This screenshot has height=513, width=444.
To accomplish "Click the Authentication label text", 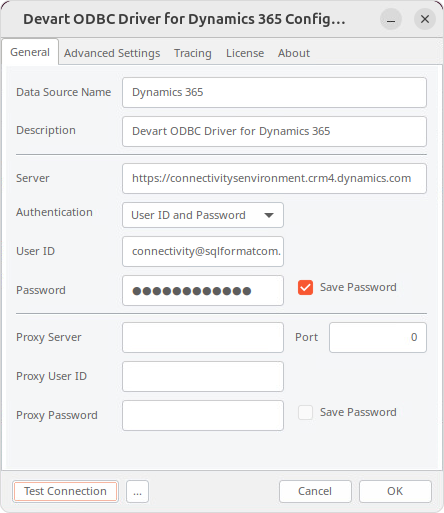I will click(x=54, y=212).
